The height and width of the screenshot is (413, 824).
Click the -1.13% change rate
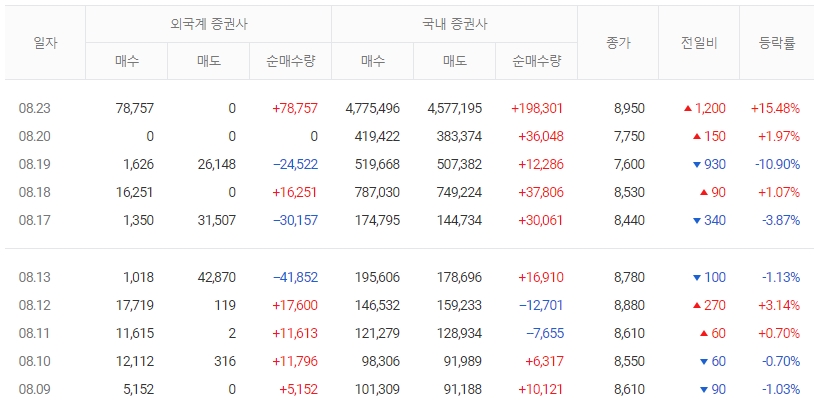click(x=781, y=277)
